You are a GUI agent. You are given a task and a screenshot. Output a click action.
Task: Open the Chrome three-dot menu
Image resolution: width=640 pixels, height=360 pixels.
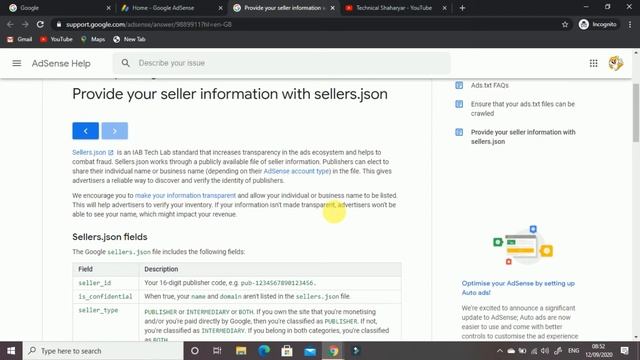pos(630,24)
